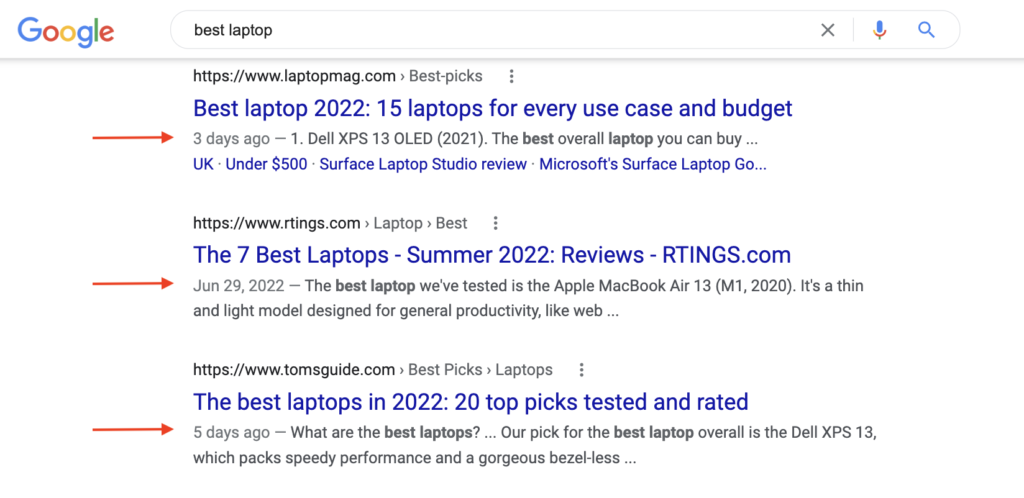Follow the 'UK' sitelink
The image size is (1024, 498).
pos(203,164)
